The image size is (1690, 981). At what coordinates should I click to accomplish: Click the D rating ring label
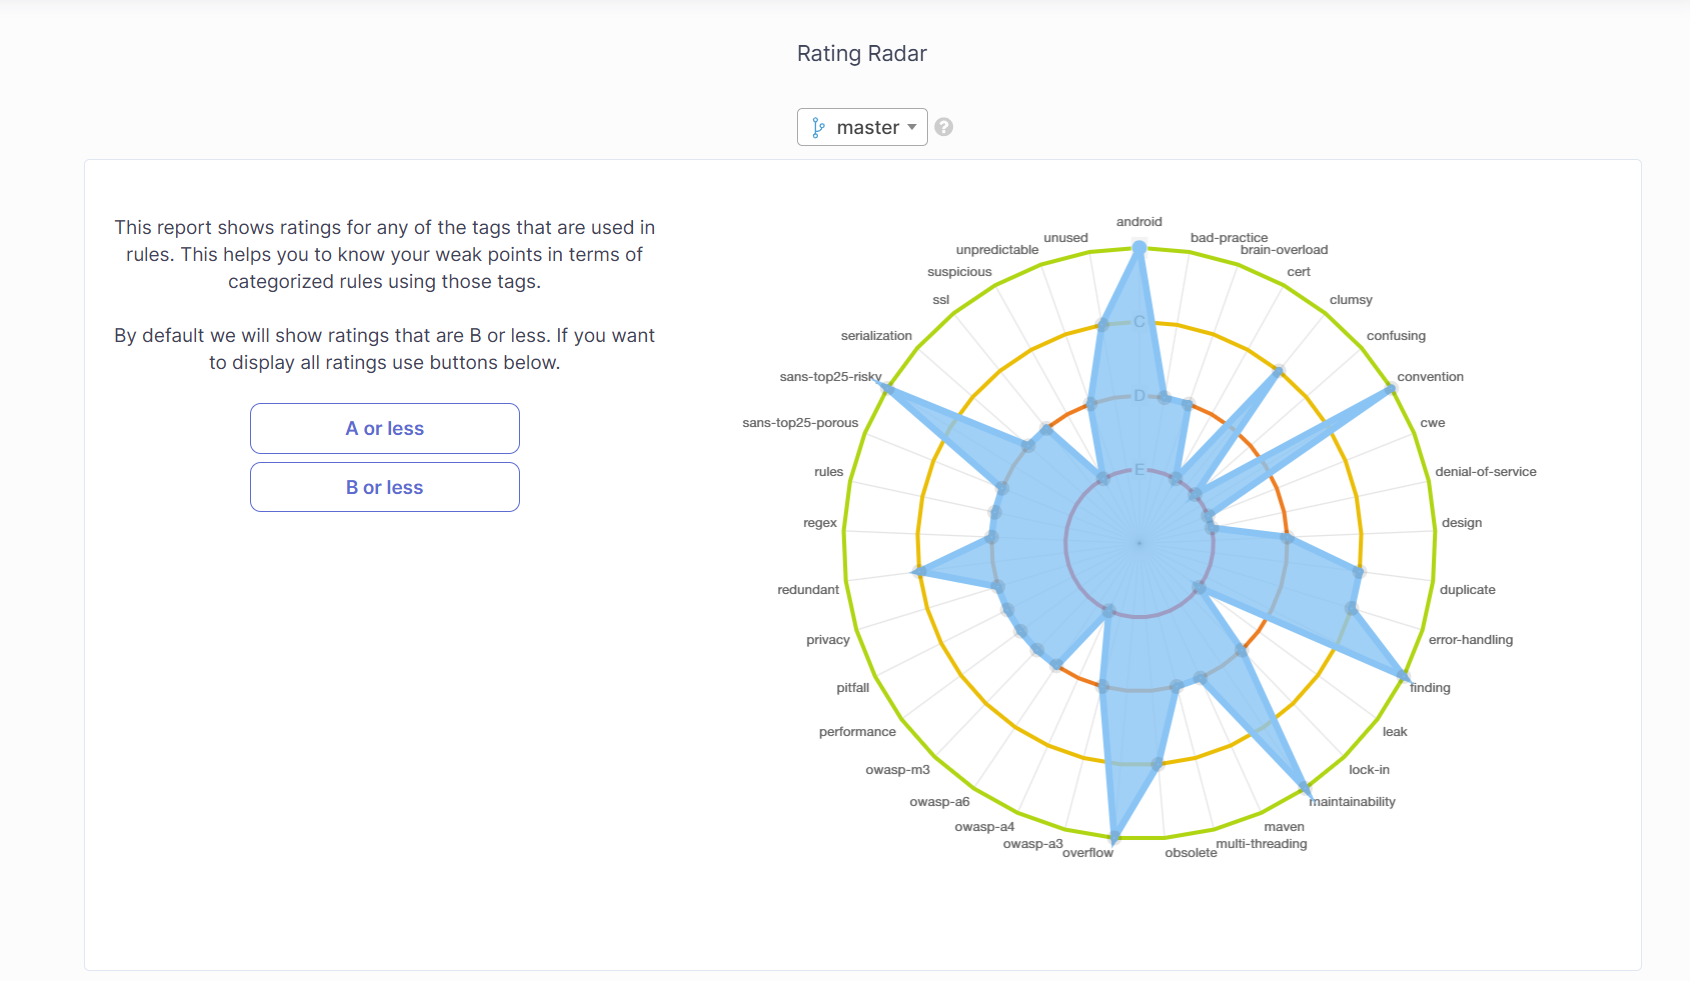tap(1139, 396)
